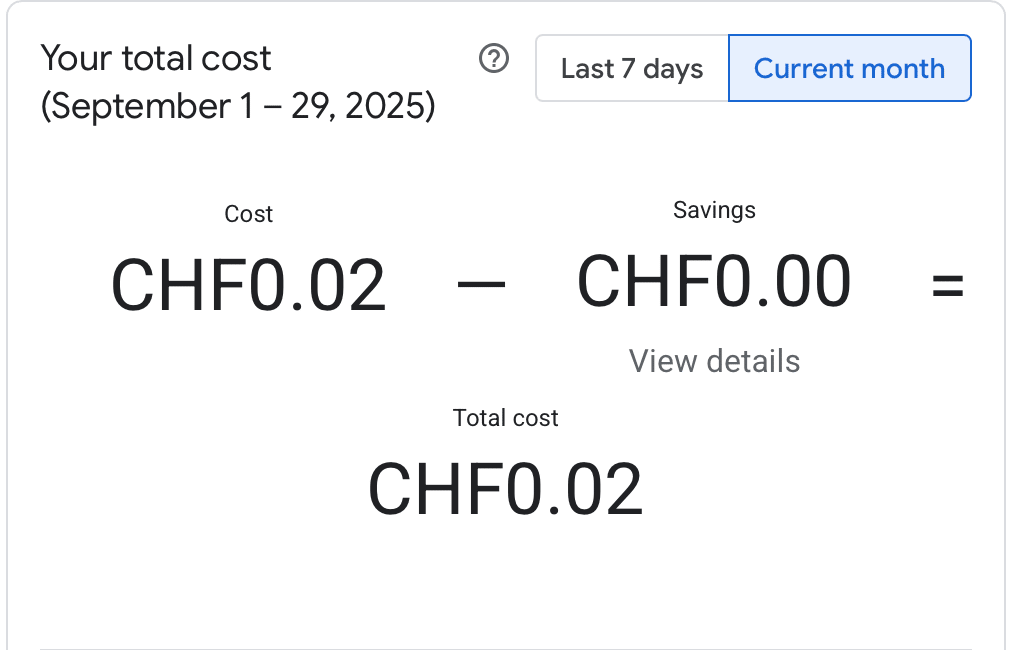Viewport: 1020px width, 650px height.
Task: Select the Current month range
Action: tap(849, 69)
